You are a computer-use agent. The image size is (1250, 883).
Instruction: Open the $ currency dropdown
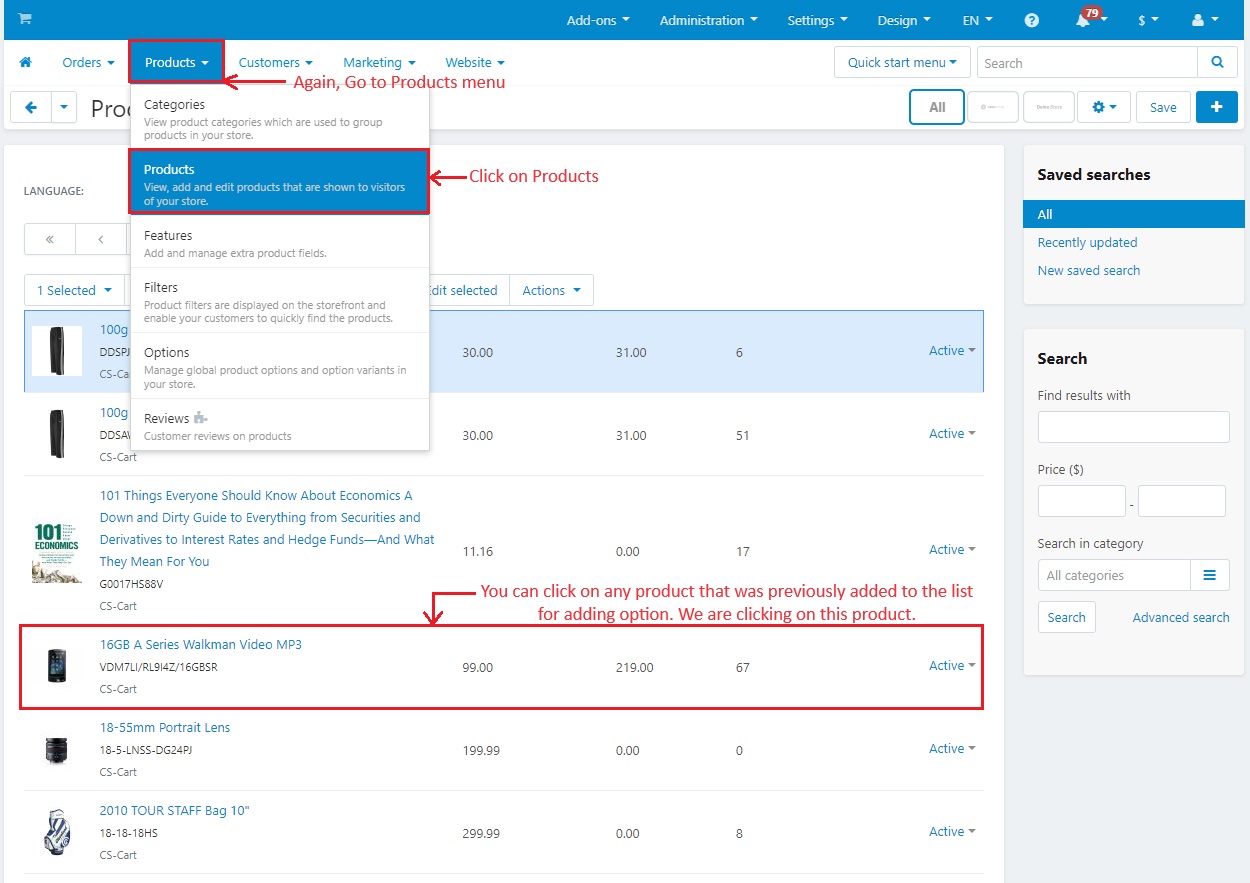click(x=1148, y=20)
